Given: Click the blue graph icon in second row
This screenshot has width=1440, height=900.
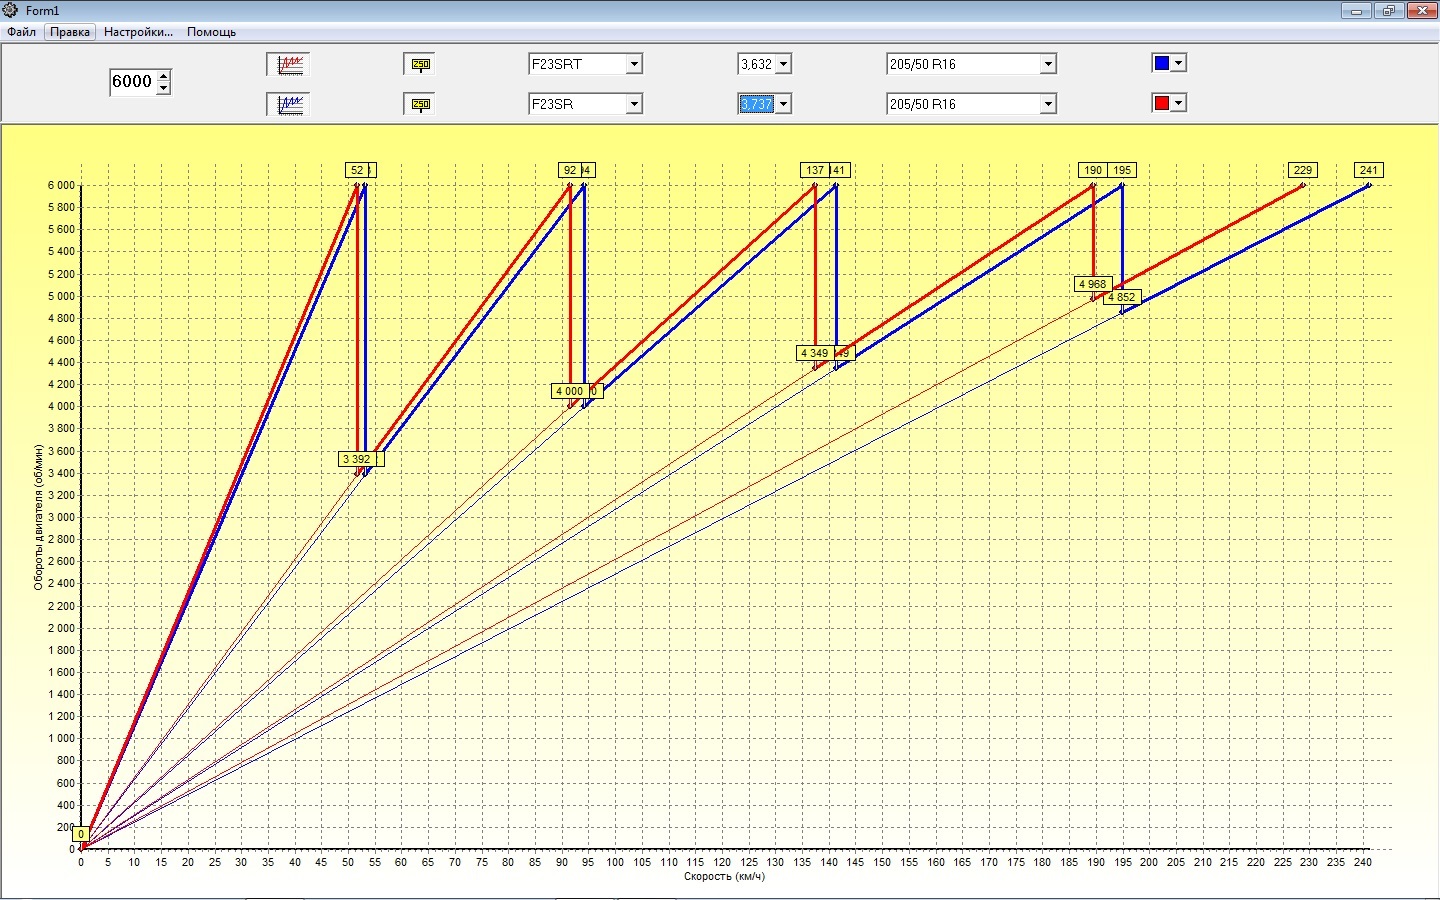Looking at the screenshot, I should coord(289,104).
